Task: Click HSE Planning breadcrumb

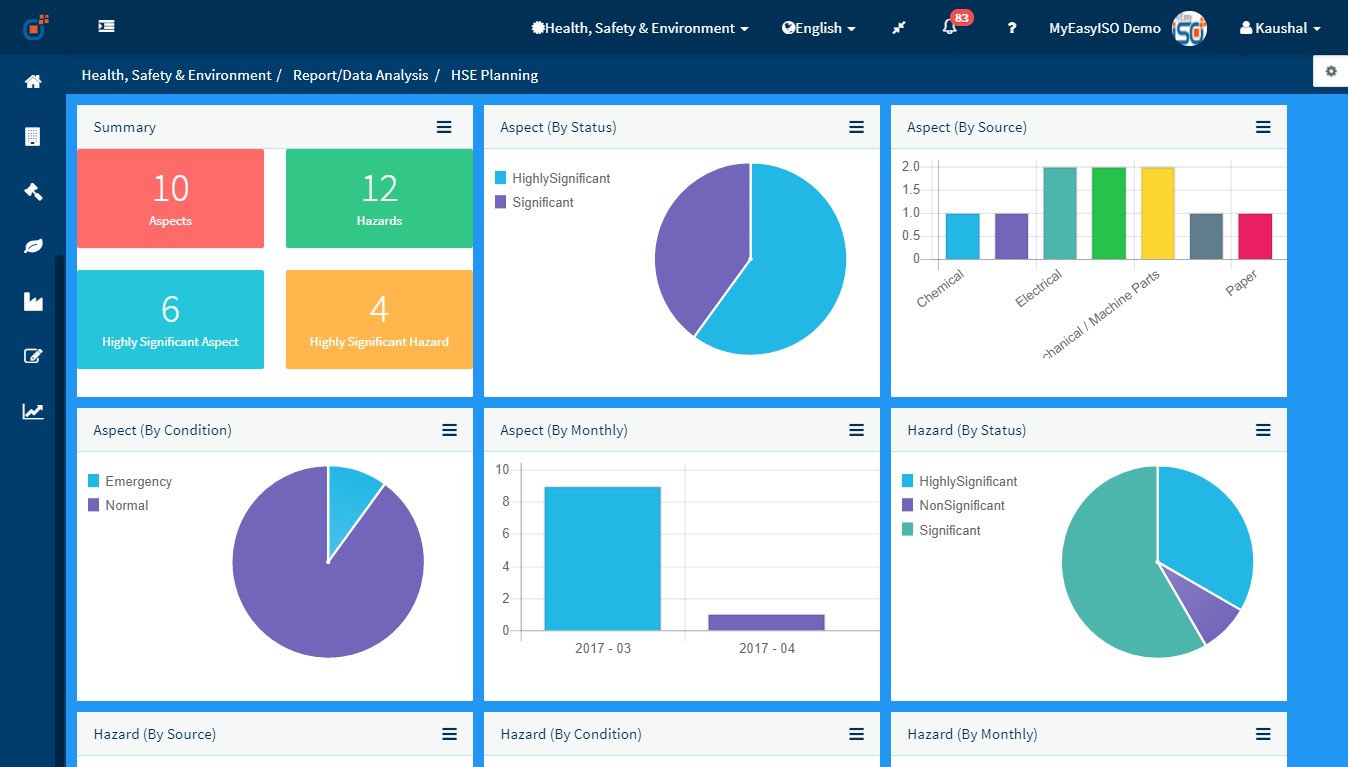Action: click(494, 75)
